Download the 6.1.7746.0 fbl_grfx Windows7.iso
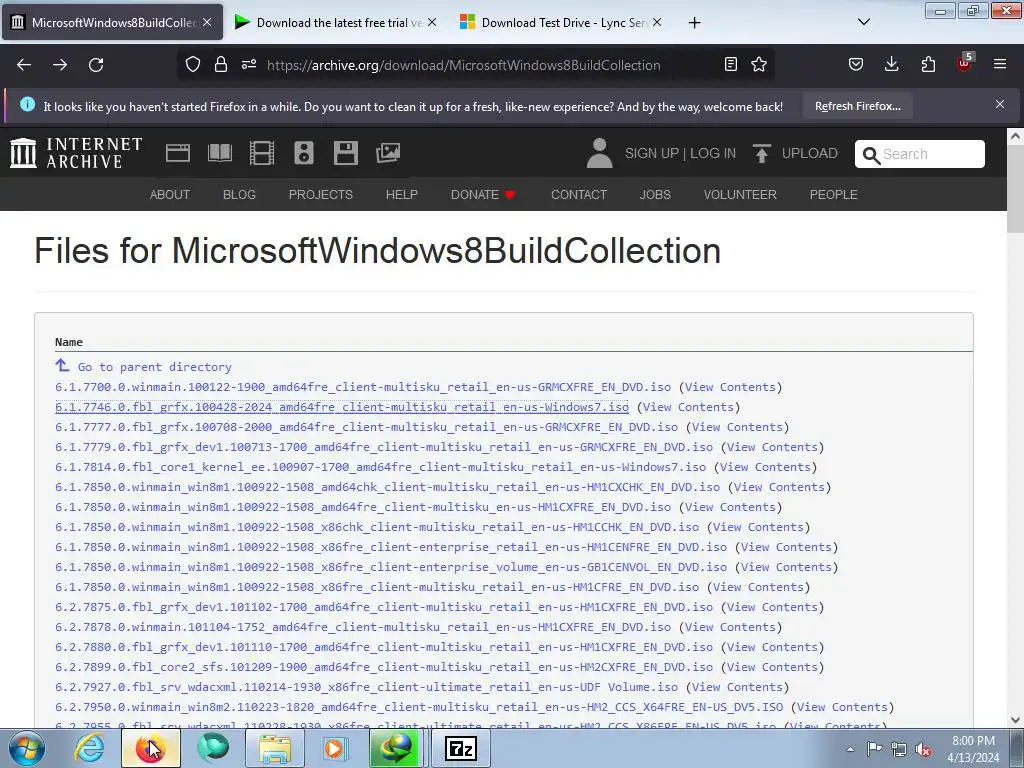Viewport: 1024px width, 768px height. [x=342, y=407]
